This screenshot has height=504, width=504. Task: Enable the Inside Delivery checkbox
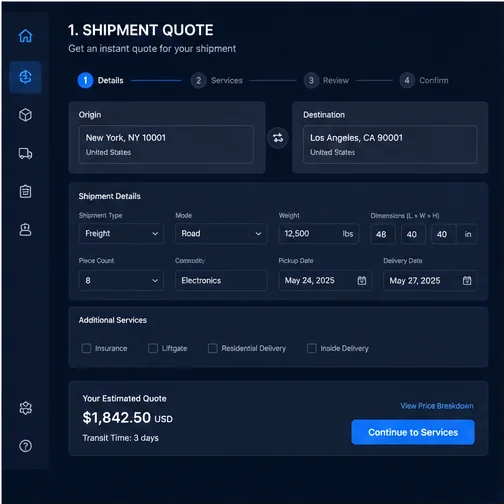tap(312, 348)
